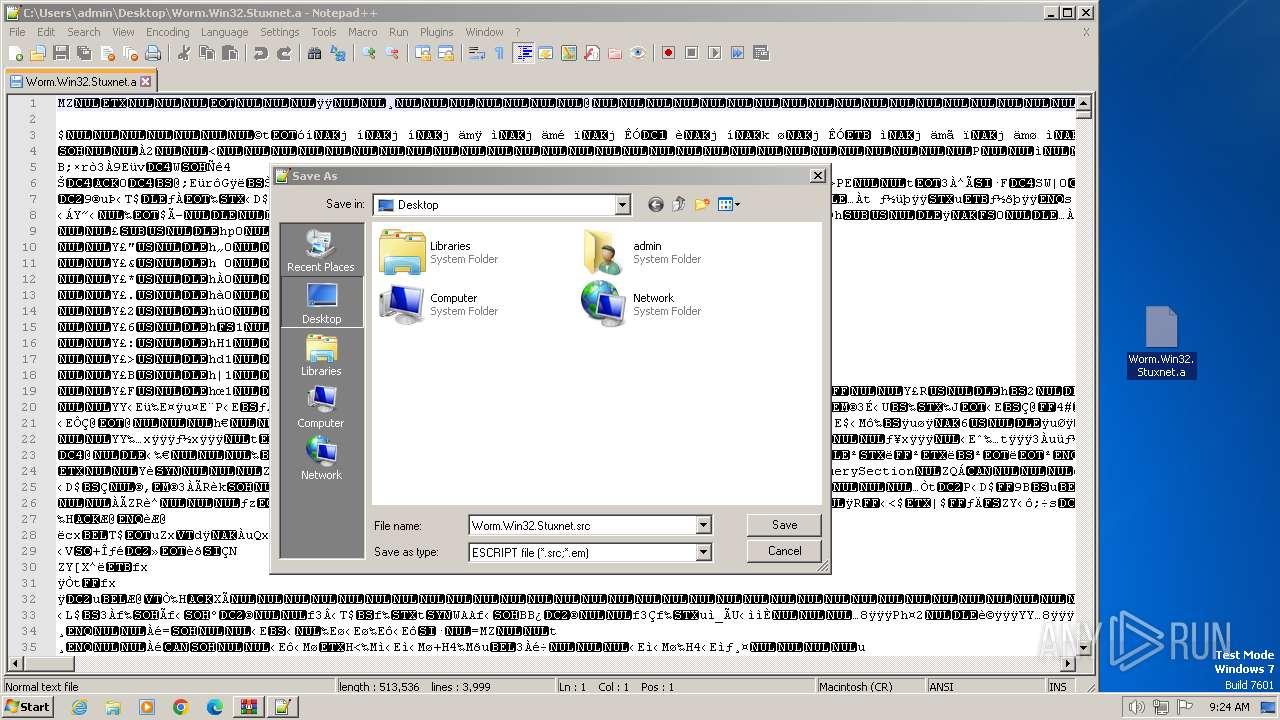
Task: Open the View Menu dropdown in dialog
Action: (x=729, y=204)
